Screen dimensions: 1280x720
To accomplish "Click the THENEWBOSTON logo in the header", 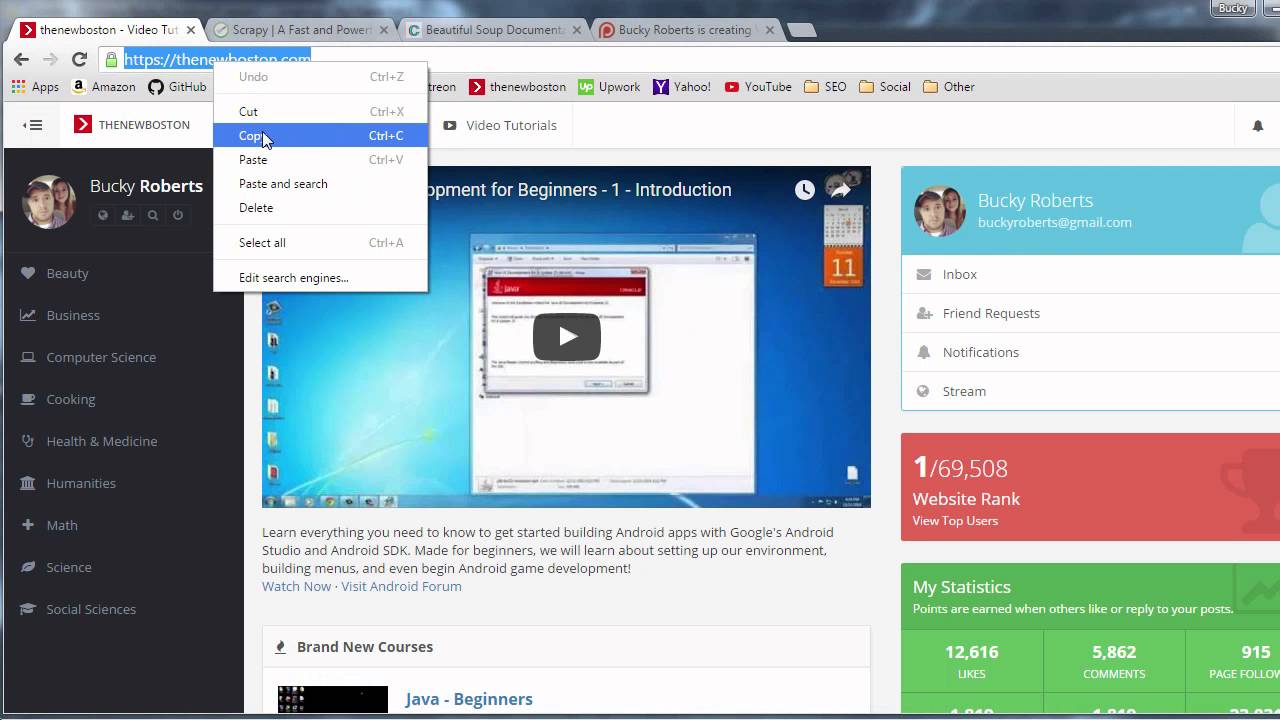I will 132,125.
